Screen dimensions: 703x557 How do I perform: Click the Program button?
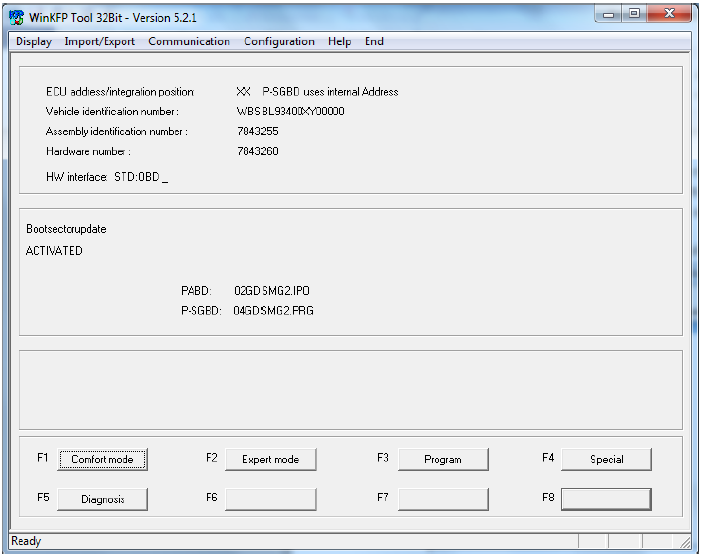[443, 459]
